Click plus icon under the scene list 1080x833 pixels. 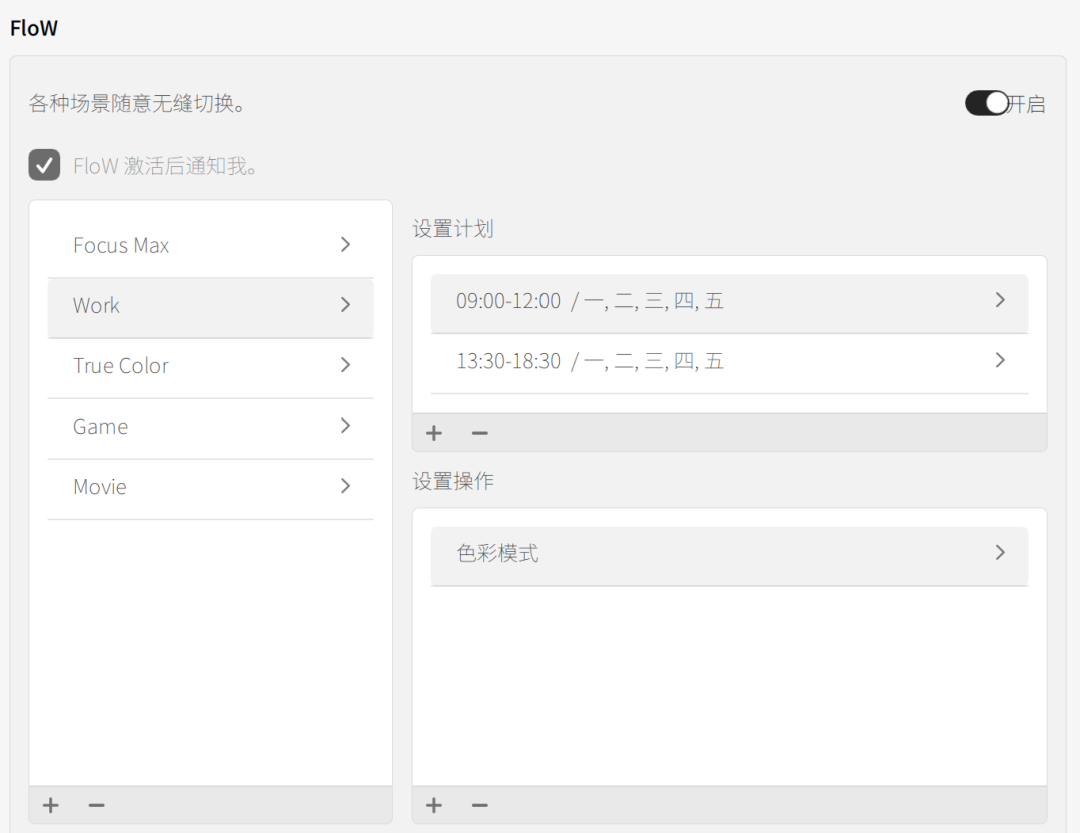51,805
